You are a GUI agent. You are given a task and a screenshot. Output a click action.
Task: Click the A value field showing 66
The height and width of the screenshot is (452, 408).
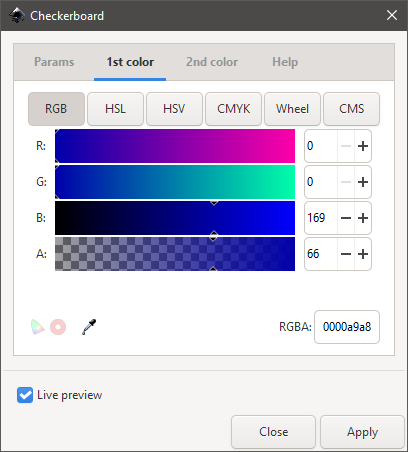coord(321,254)
